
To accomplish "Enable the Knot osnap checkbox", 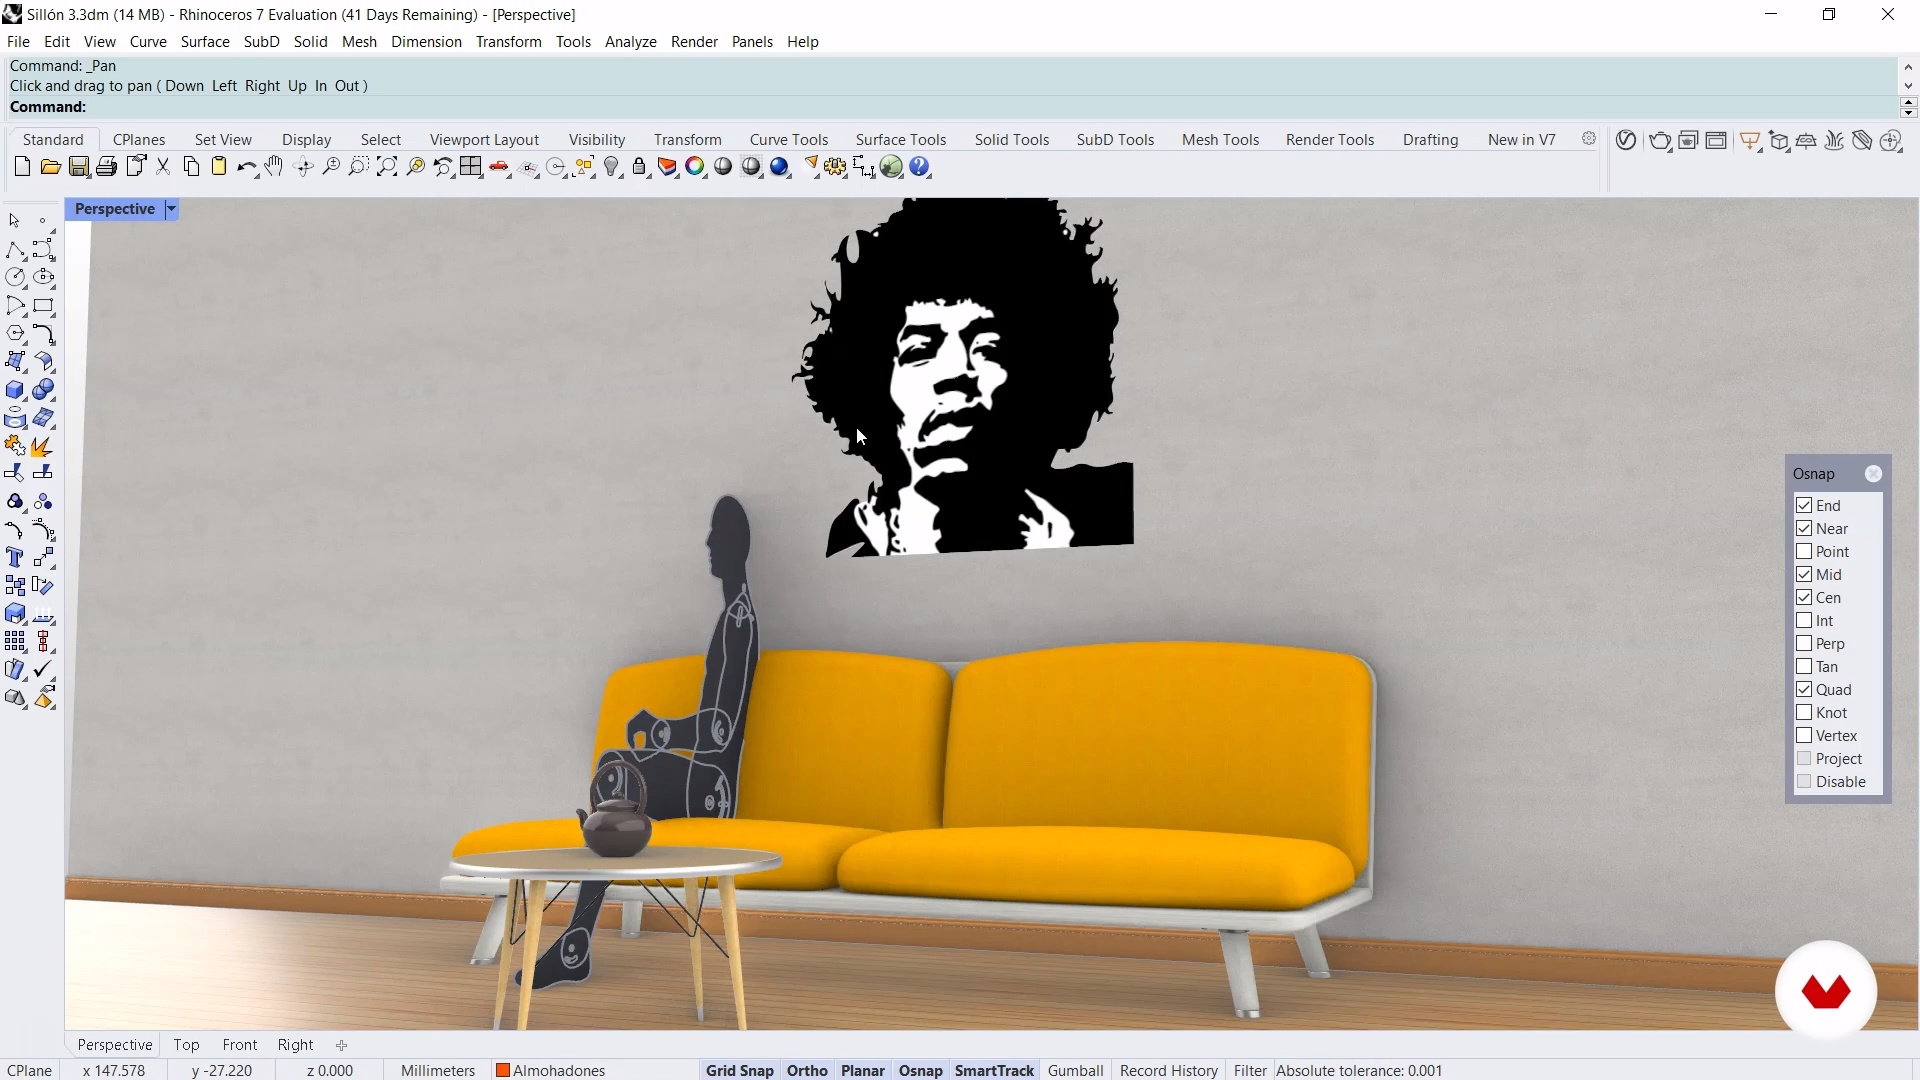I will pos(1804,713).
